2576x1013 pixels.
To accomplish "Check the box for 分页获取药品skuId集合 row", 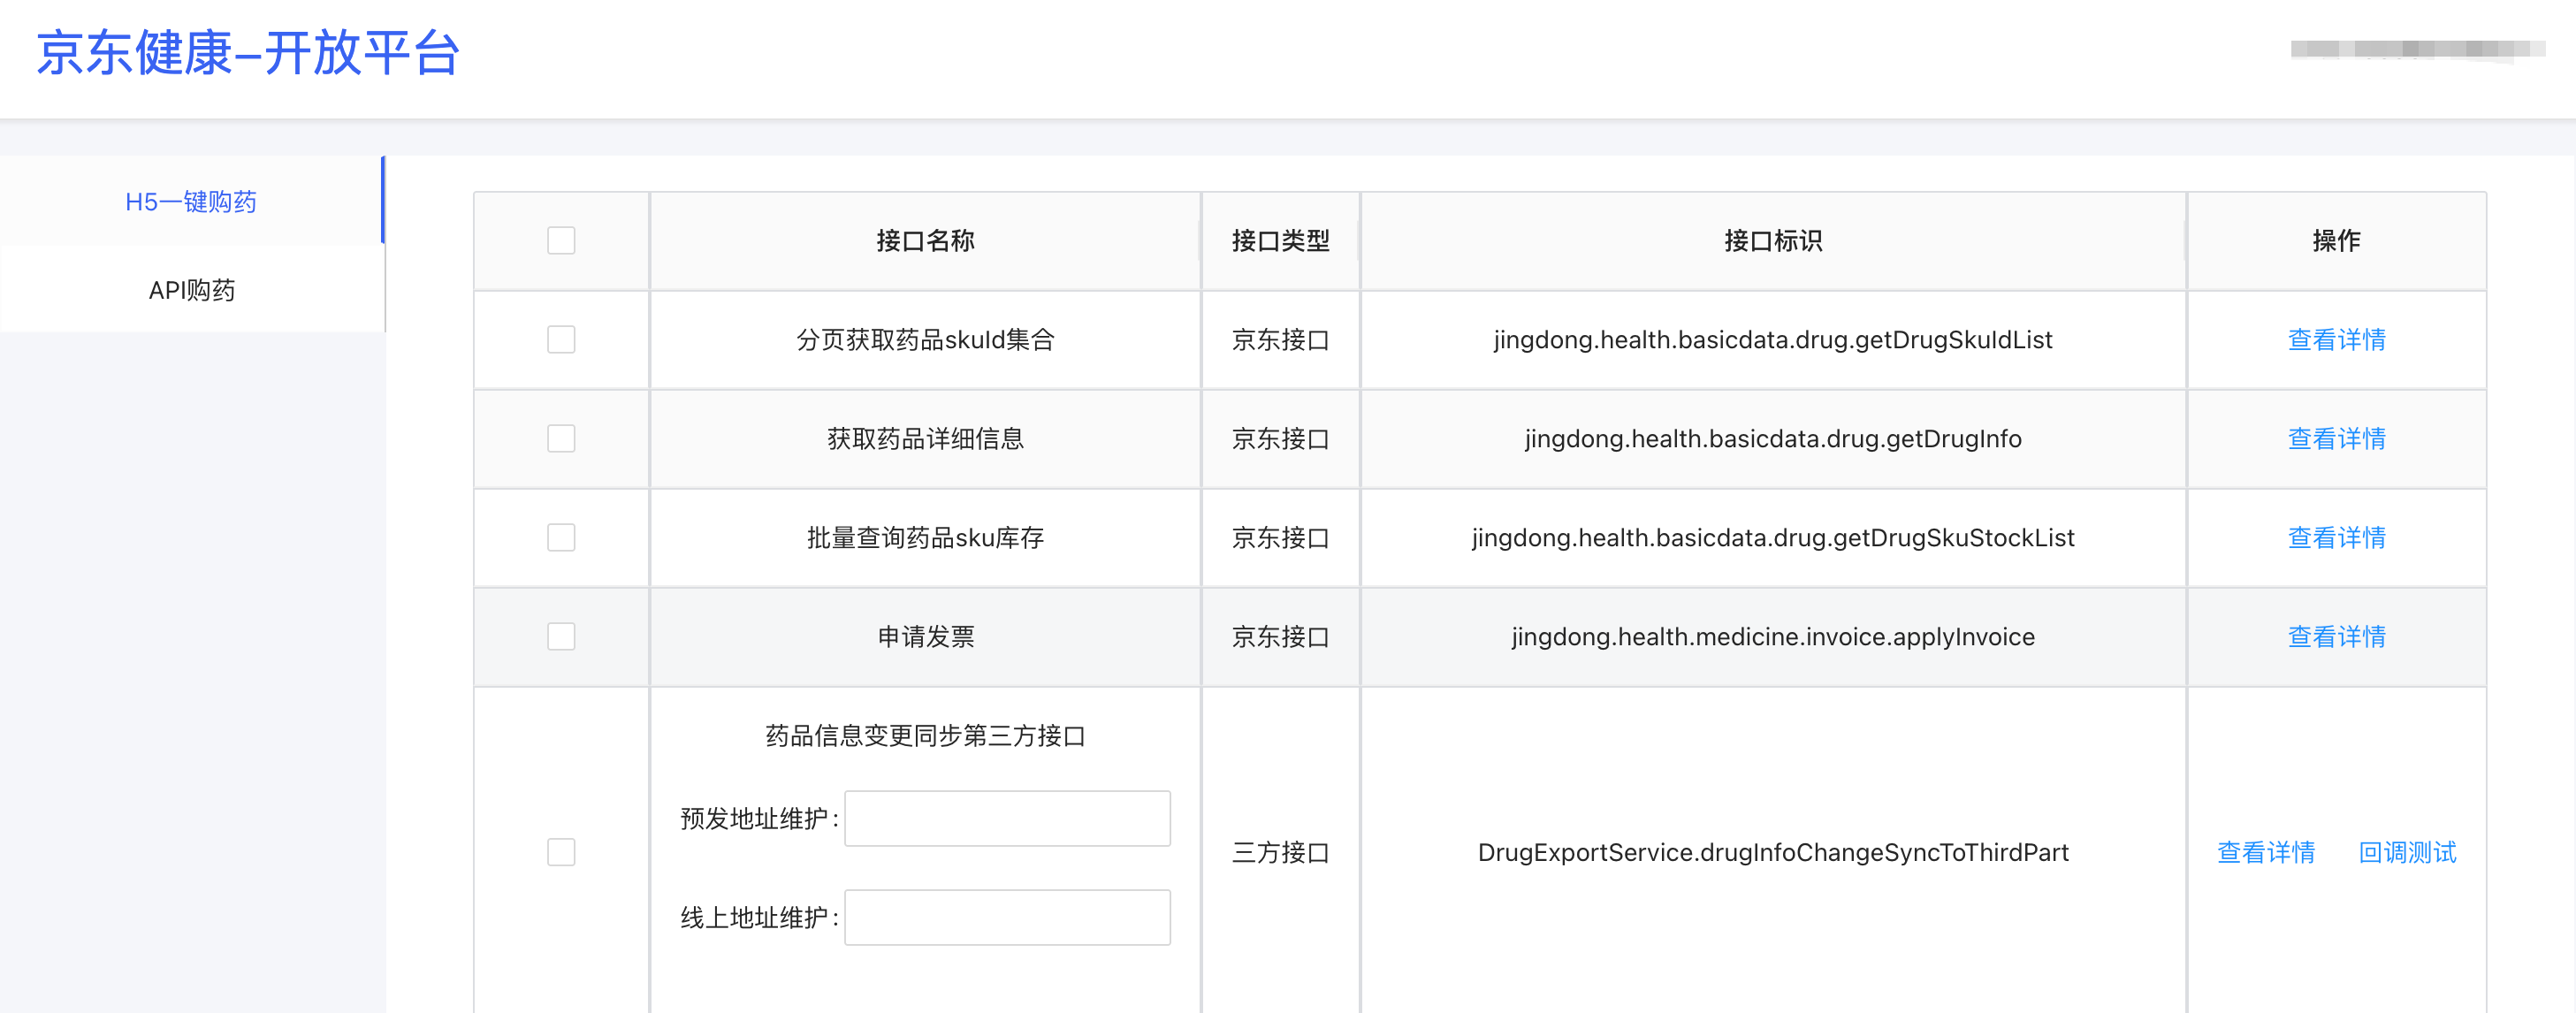I will (561, 340).
